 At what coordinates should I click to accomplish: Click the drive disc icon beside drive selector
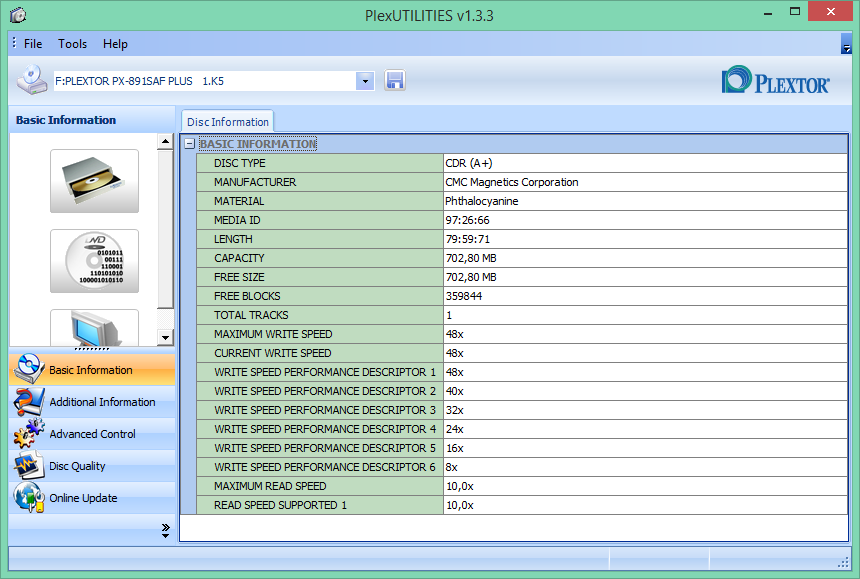coord(32,80)
